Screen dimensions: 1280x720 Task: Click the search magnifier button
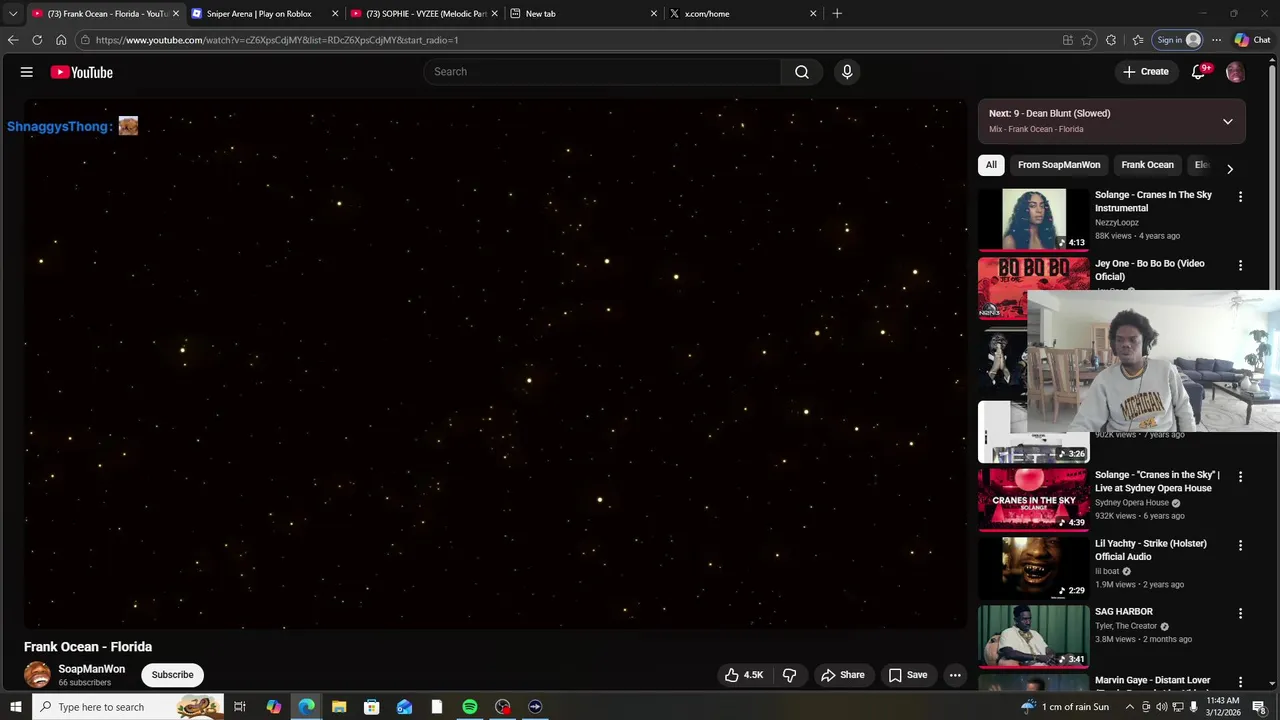point(802,72)
